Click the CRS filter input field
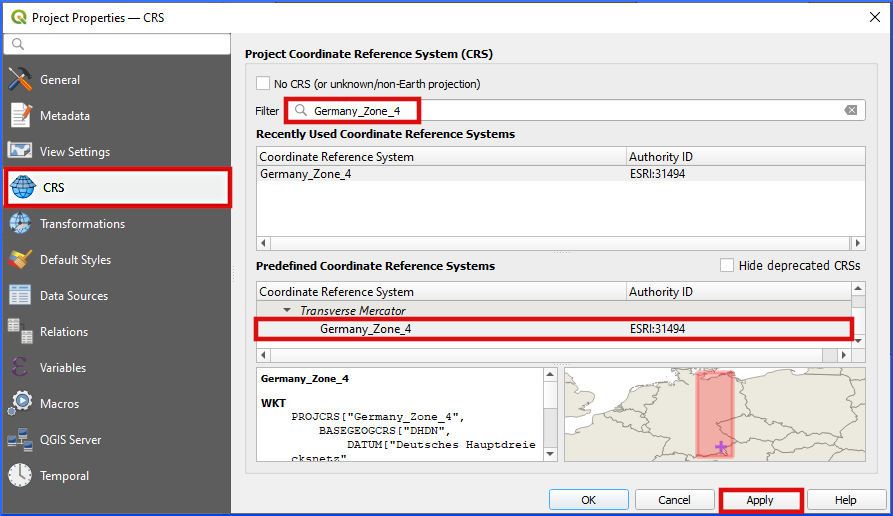 (x=576, y=110)
